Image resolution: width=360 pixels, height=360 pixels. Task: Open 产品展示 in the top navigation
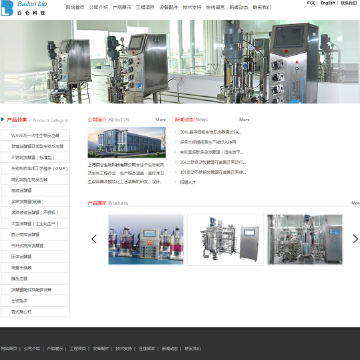122,7
